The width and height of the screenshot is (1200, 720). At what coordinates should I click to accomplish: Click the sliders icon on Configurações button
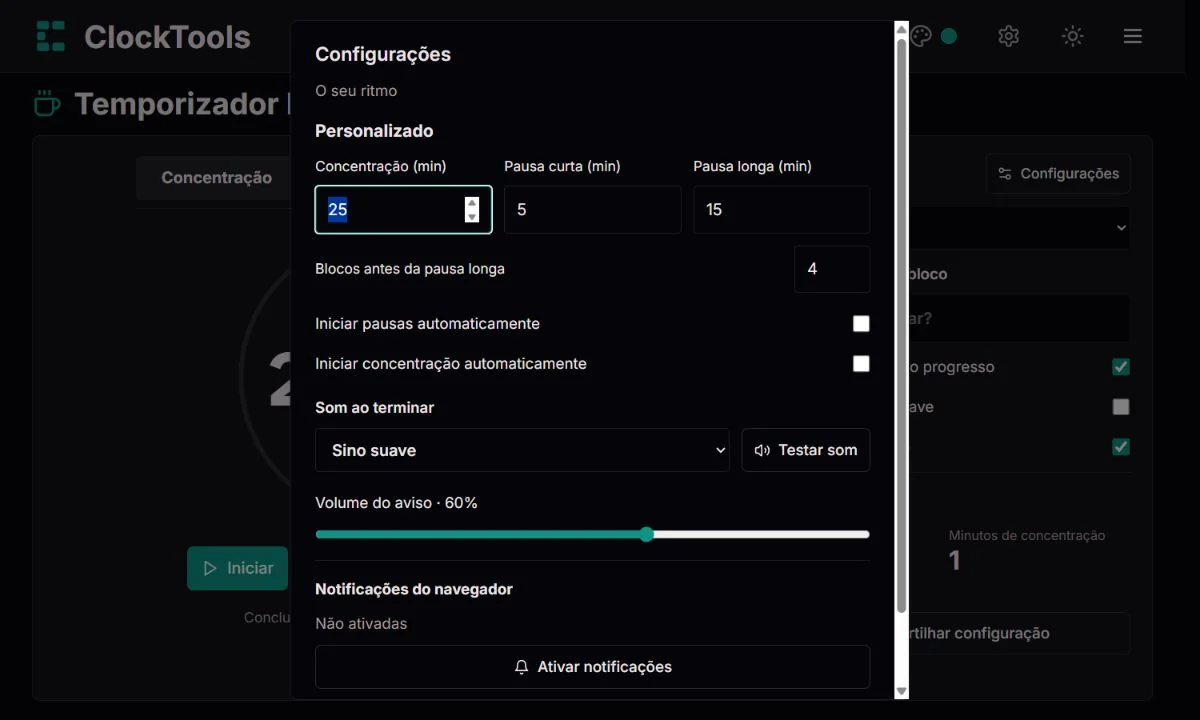coord(1005,174)
